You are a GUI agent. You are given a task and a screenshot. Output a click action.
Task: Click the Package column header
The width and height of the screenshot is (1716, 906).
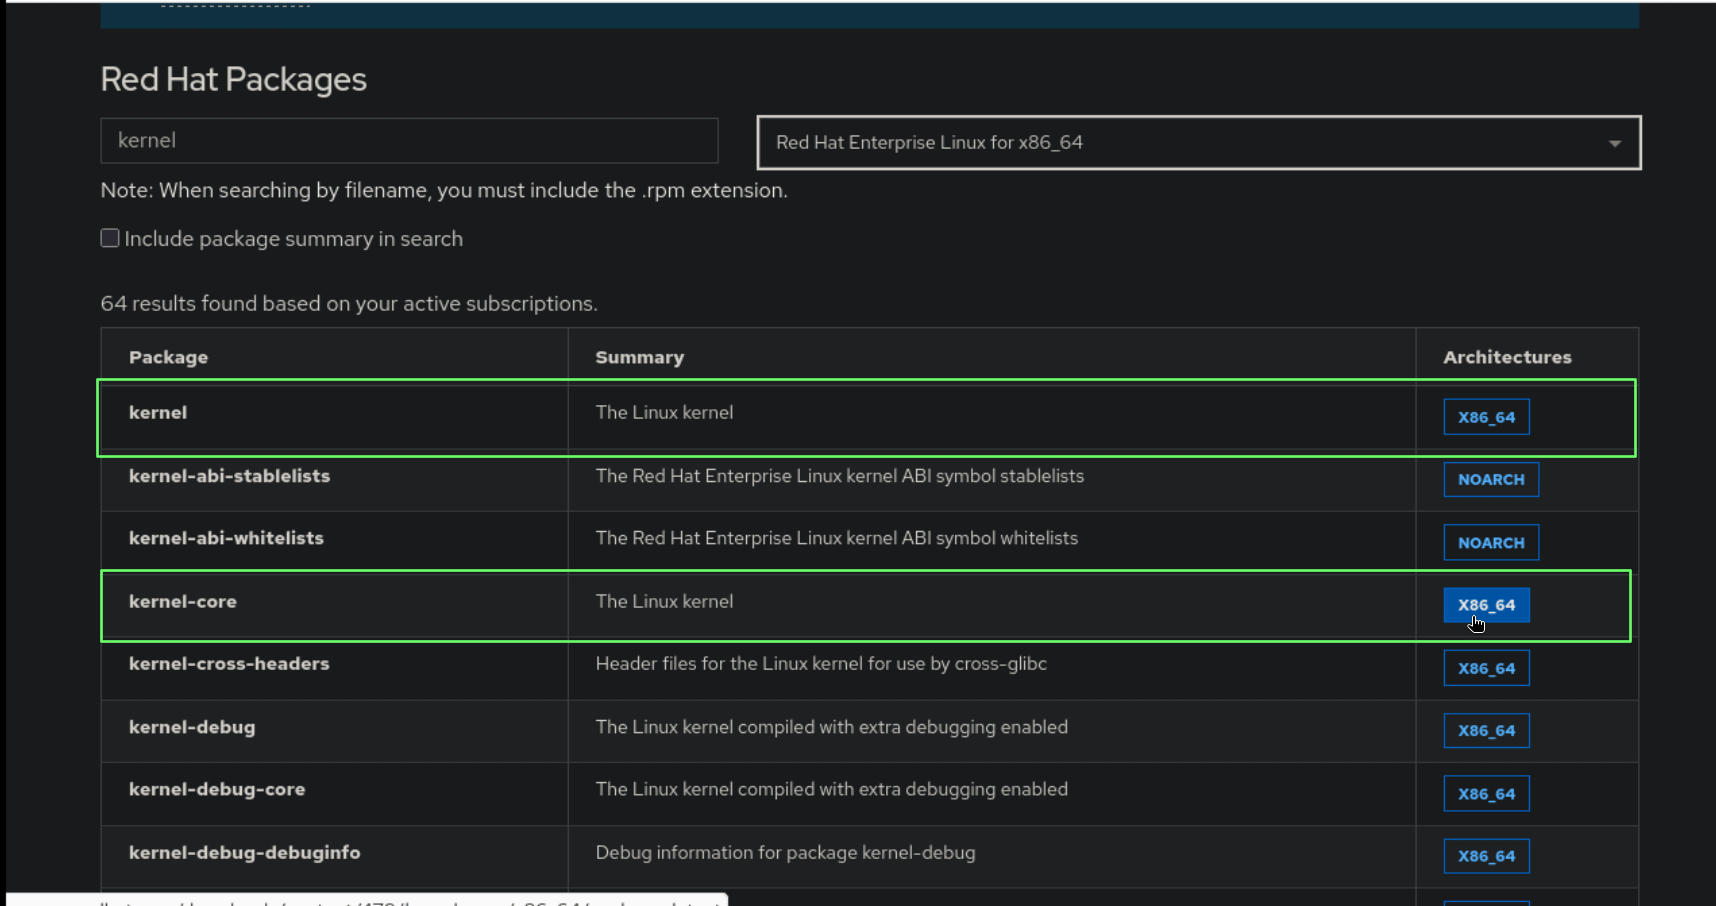[168, 357]
